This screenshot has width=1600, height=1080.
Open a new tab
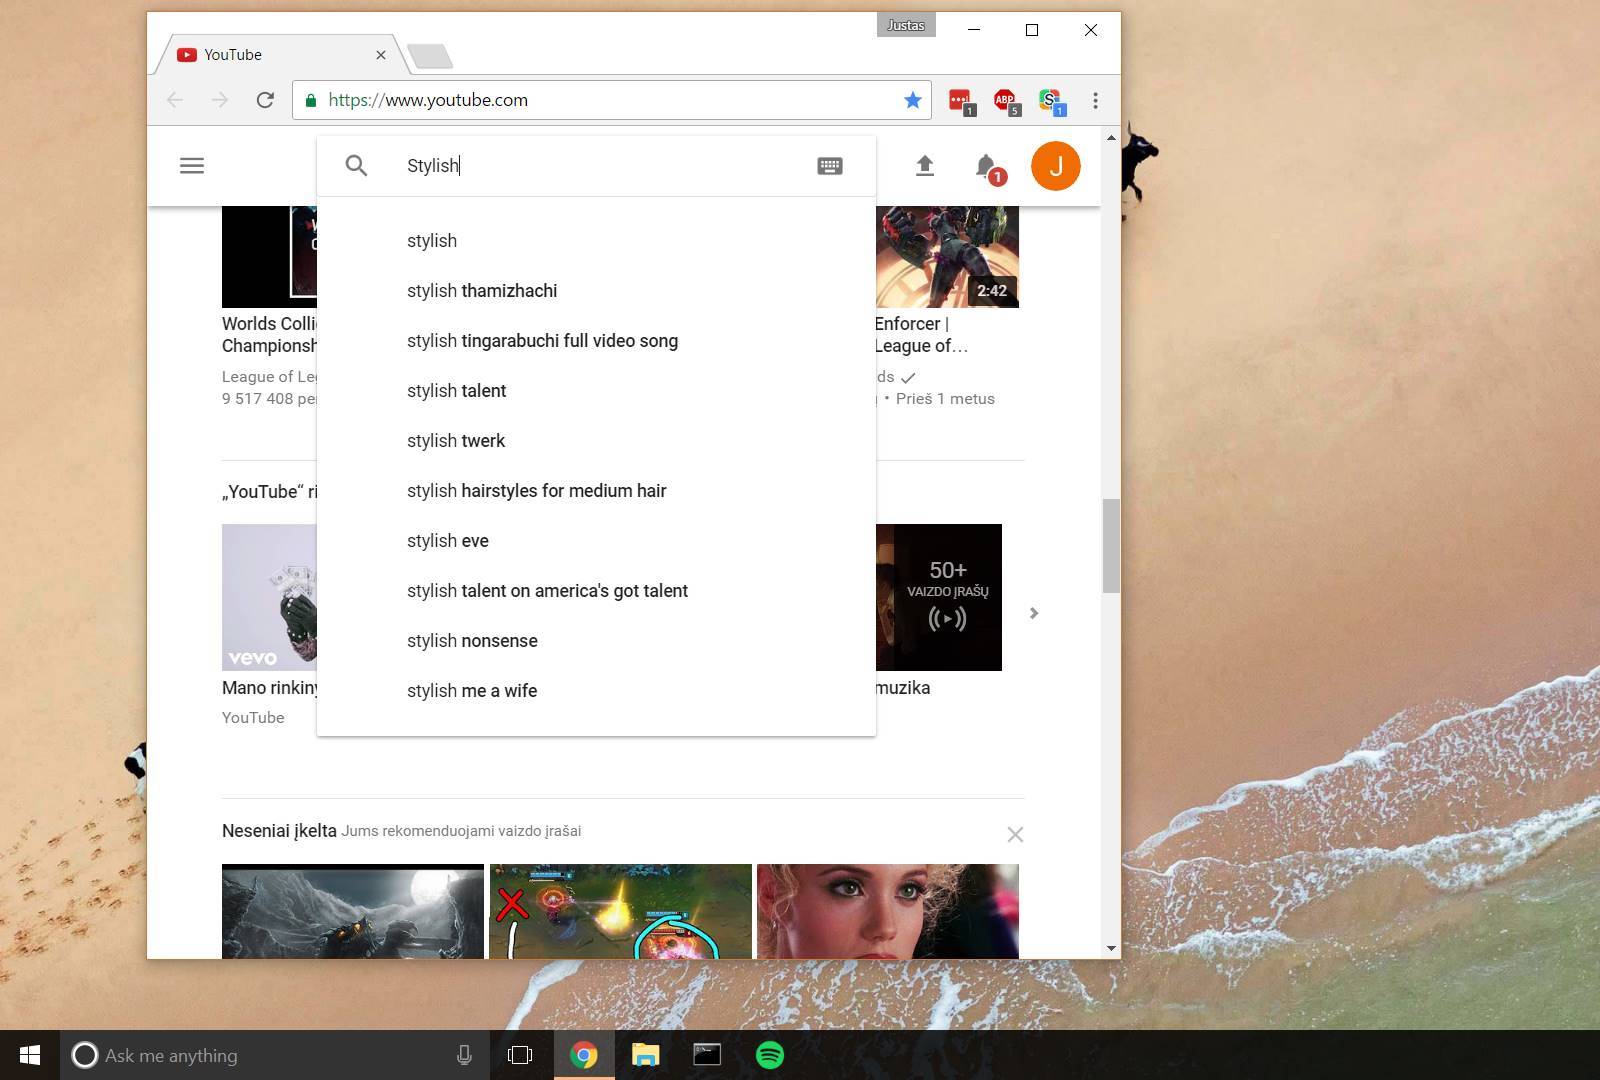pyautogui.click(x=431, y=56)
